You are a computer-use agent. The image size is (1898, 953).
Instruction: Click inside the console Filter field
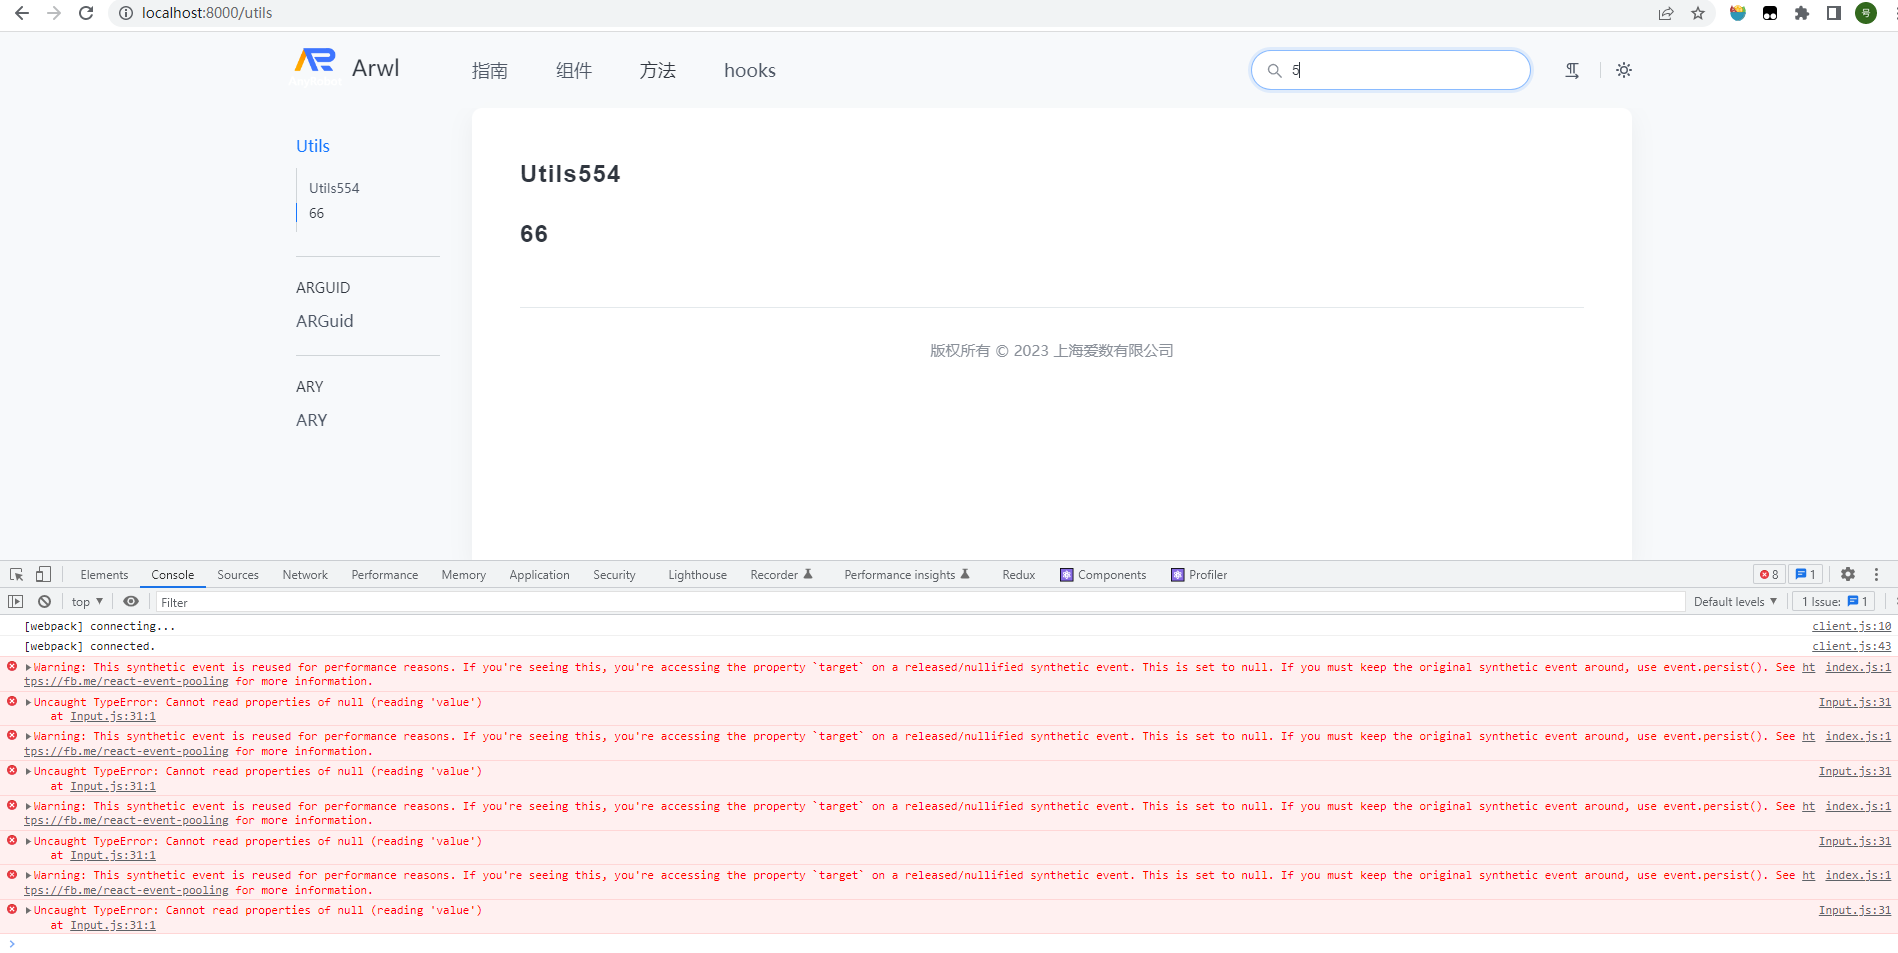[300, 601]
